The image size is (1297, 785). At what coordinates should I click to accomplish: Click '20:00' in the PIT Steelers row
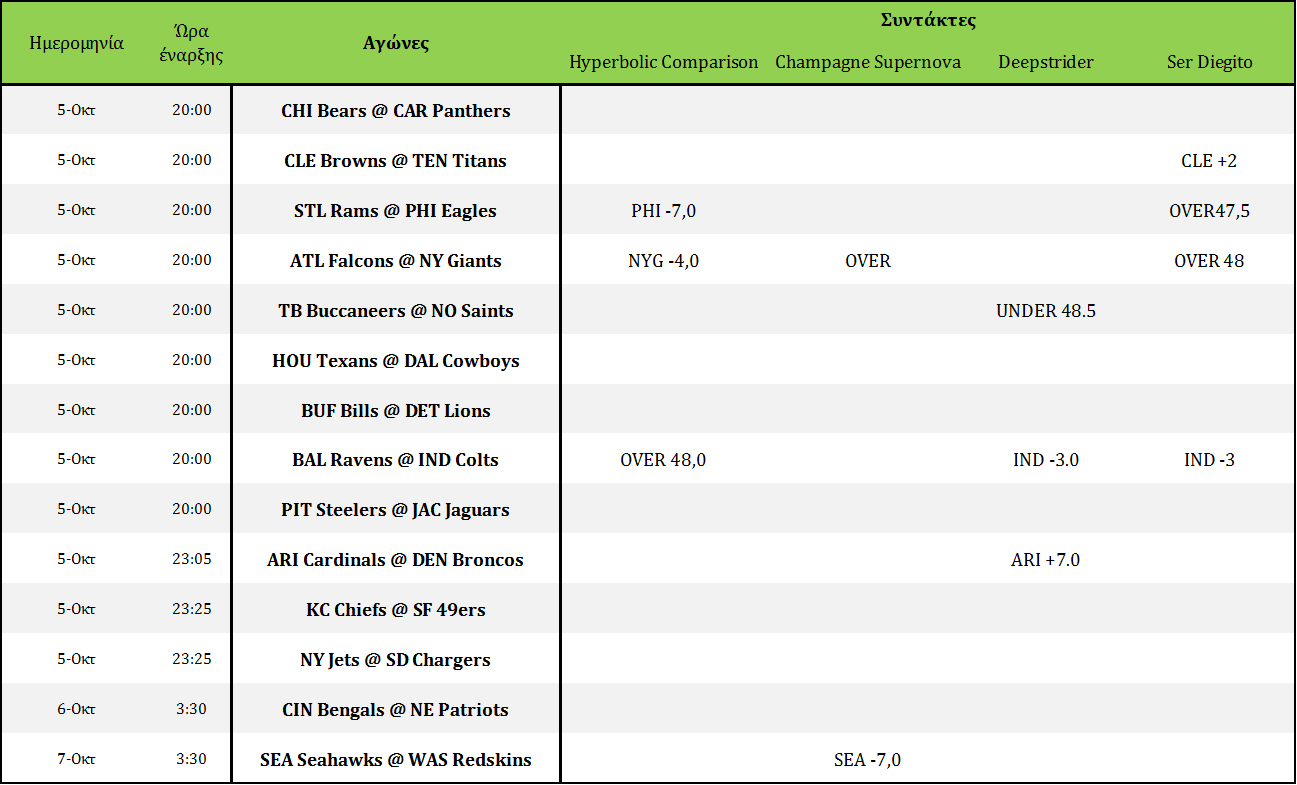192,509
